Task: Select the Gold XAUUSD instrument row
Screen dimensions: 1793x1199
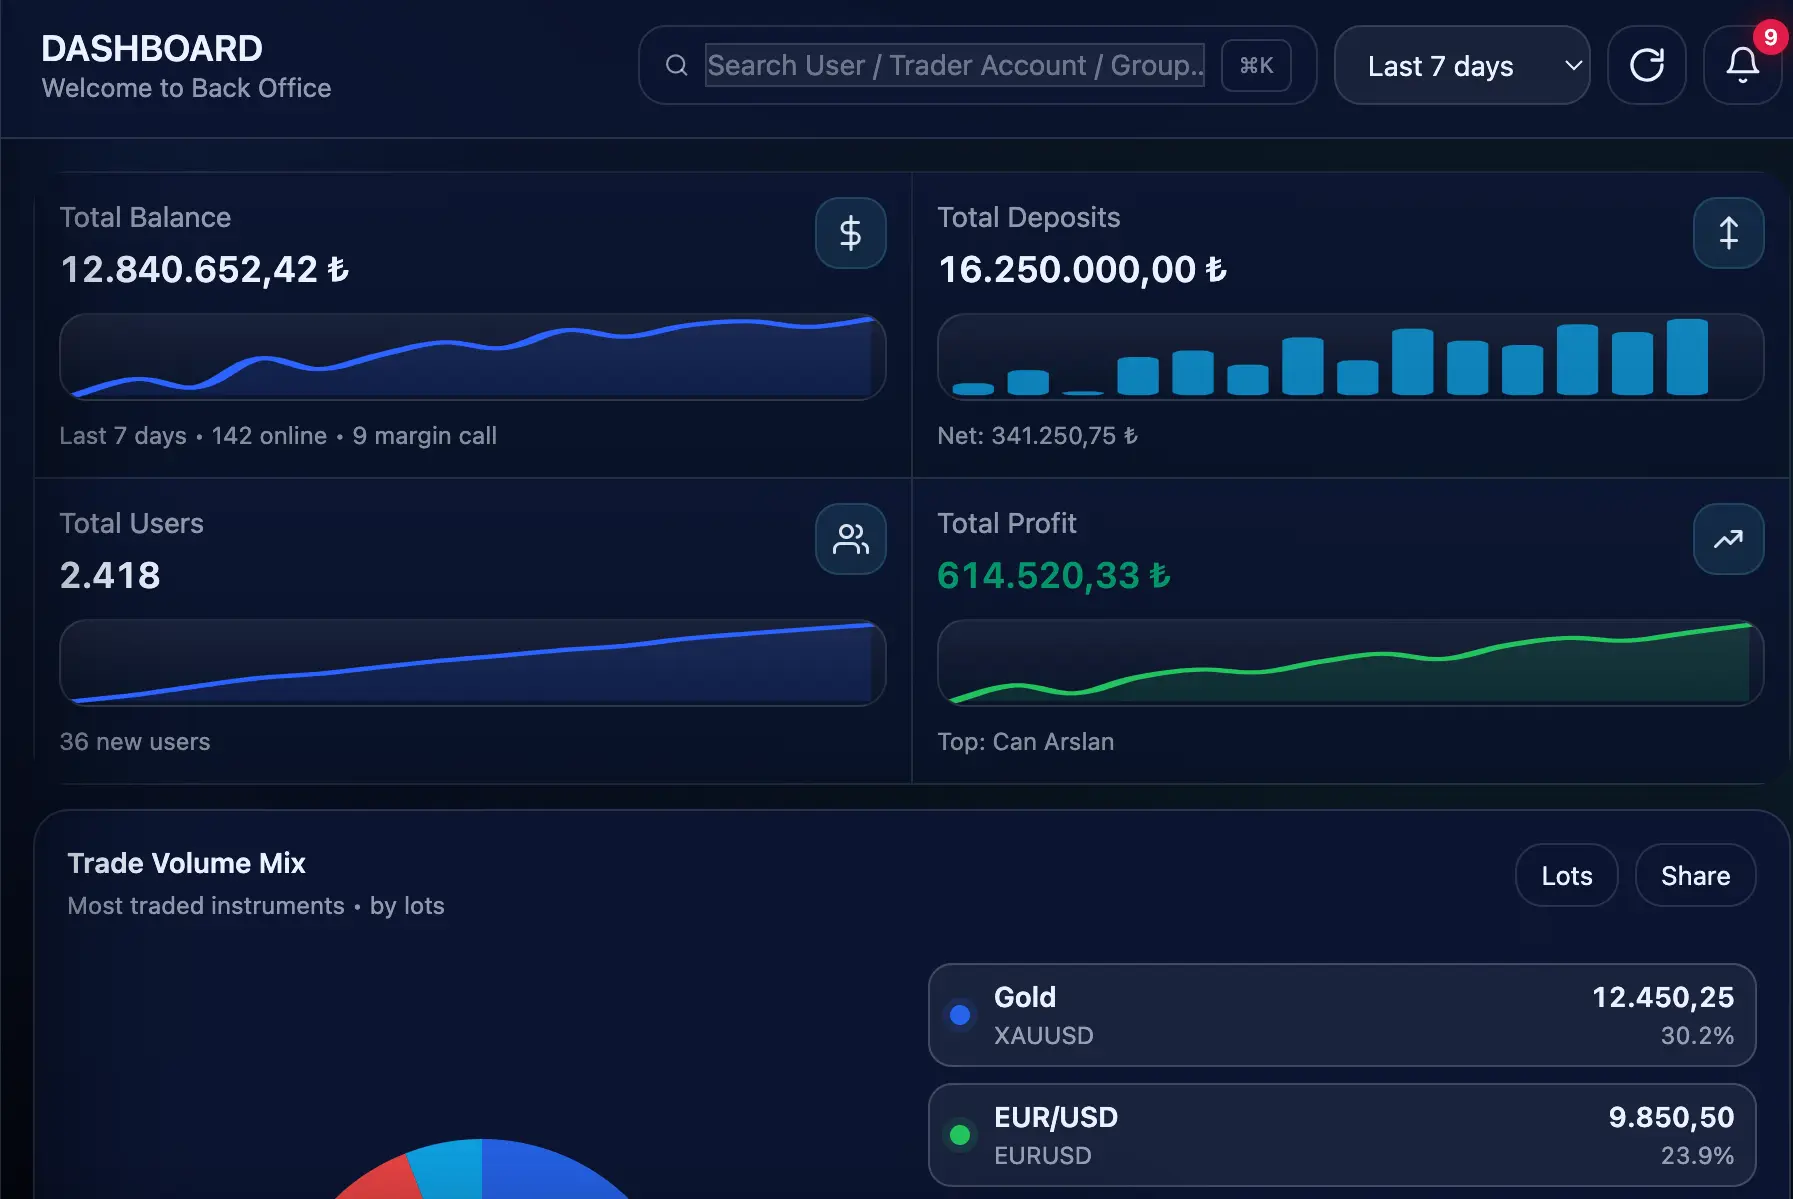Action: tap(1341, 1015)
